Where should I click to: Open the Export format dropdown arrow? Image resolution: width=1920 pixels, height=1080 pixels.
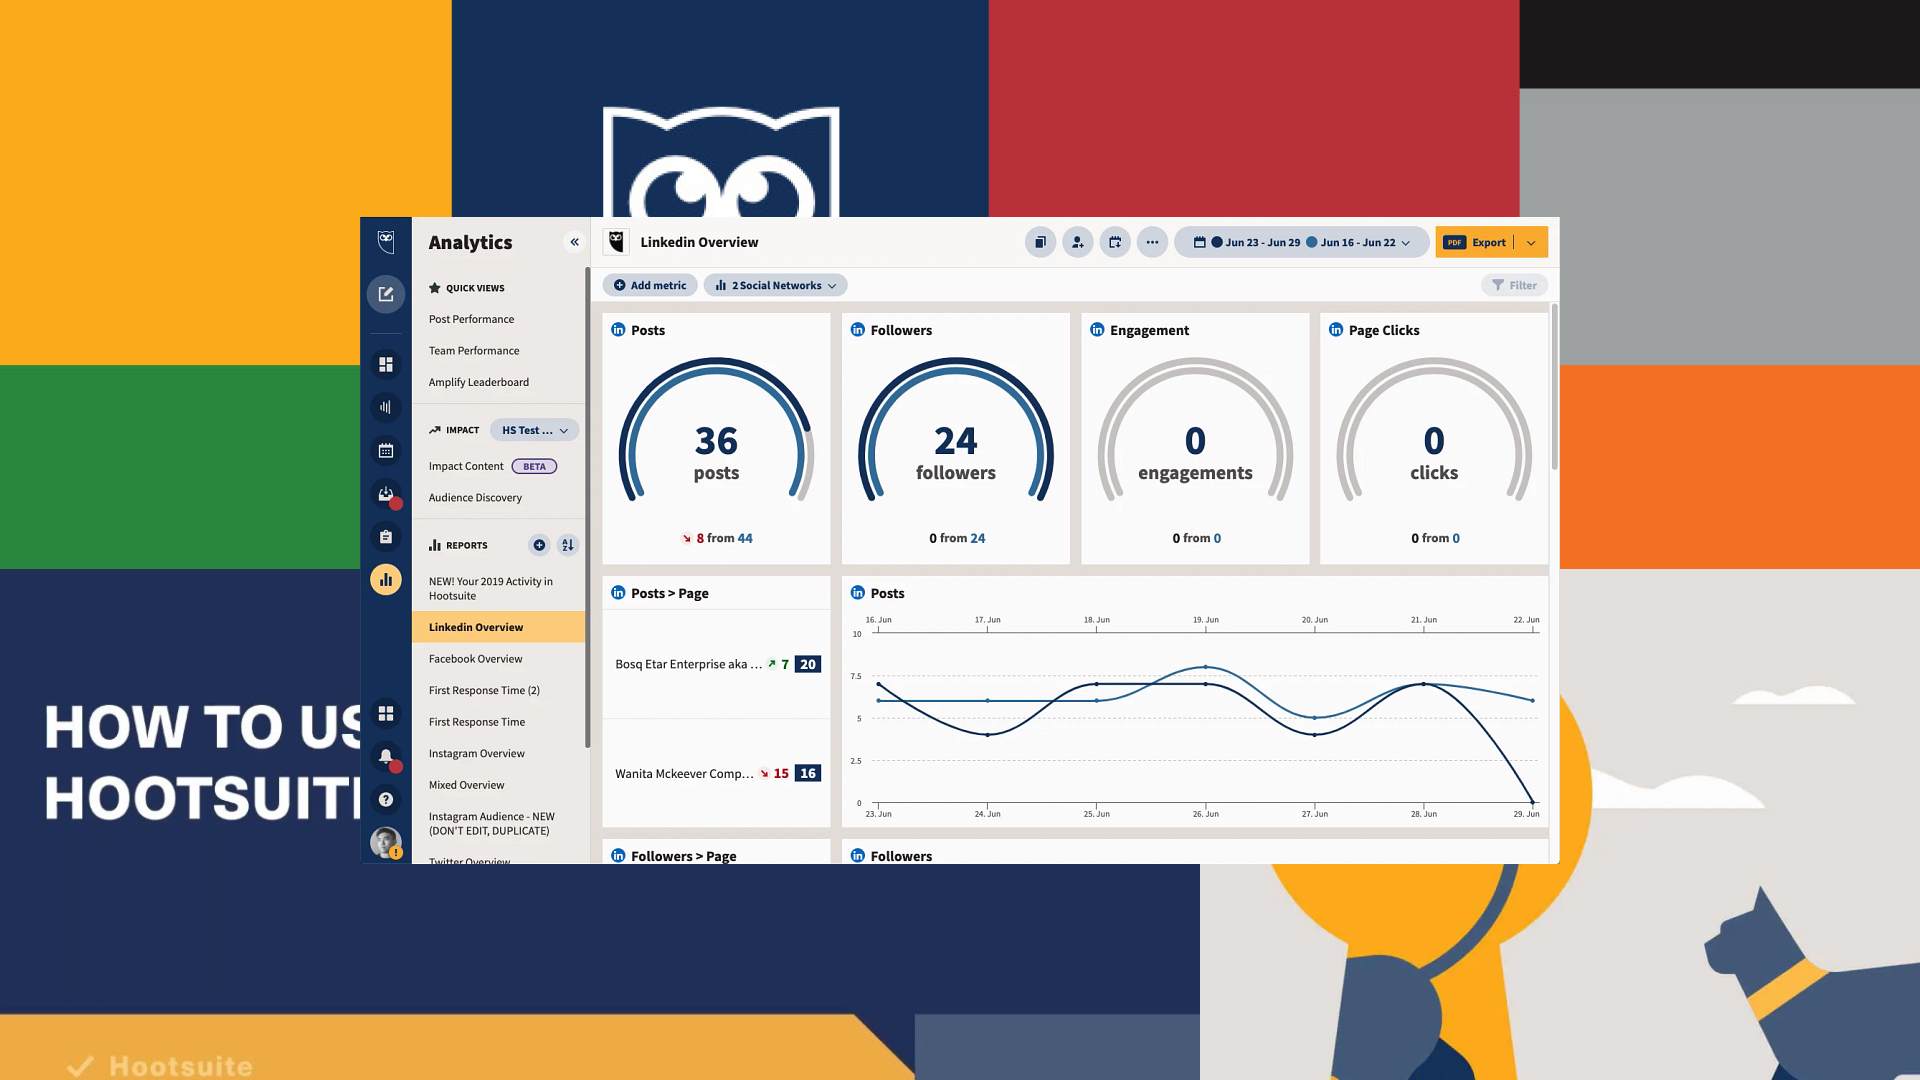(1531, 242)
